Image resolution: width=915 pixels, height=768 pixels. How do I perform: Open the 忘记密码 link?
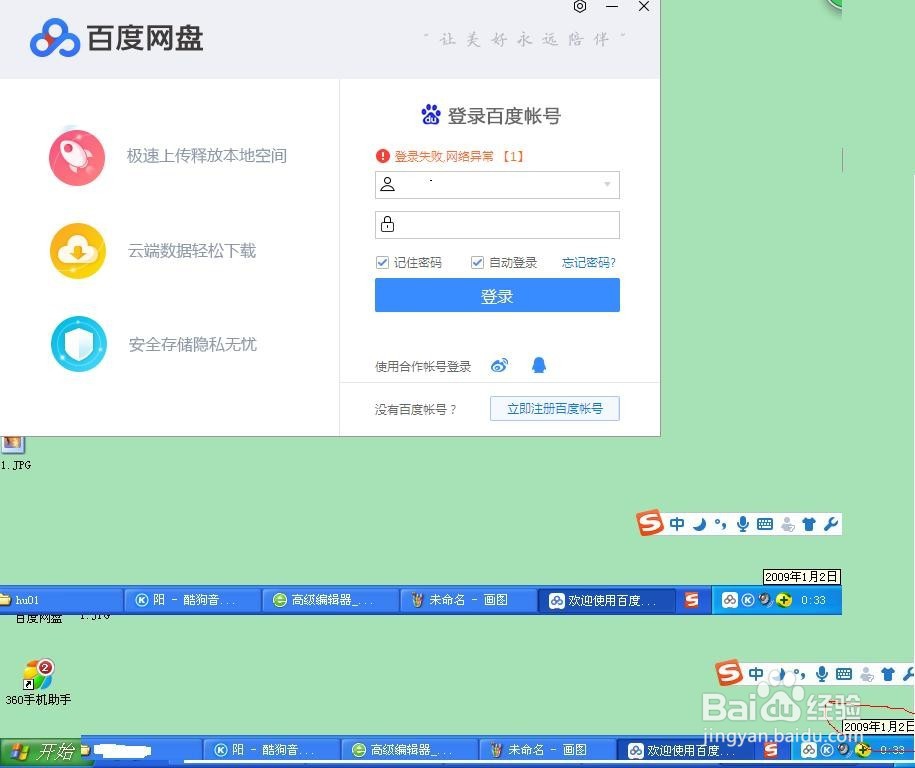tap(589, 262)
